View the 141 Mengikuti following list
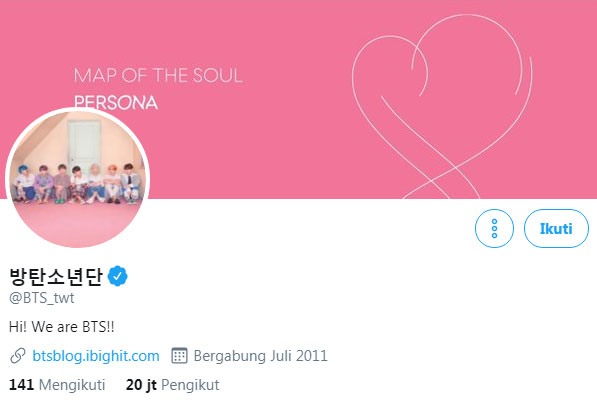Viewport: 597px width, 404px height. point(57,385)
